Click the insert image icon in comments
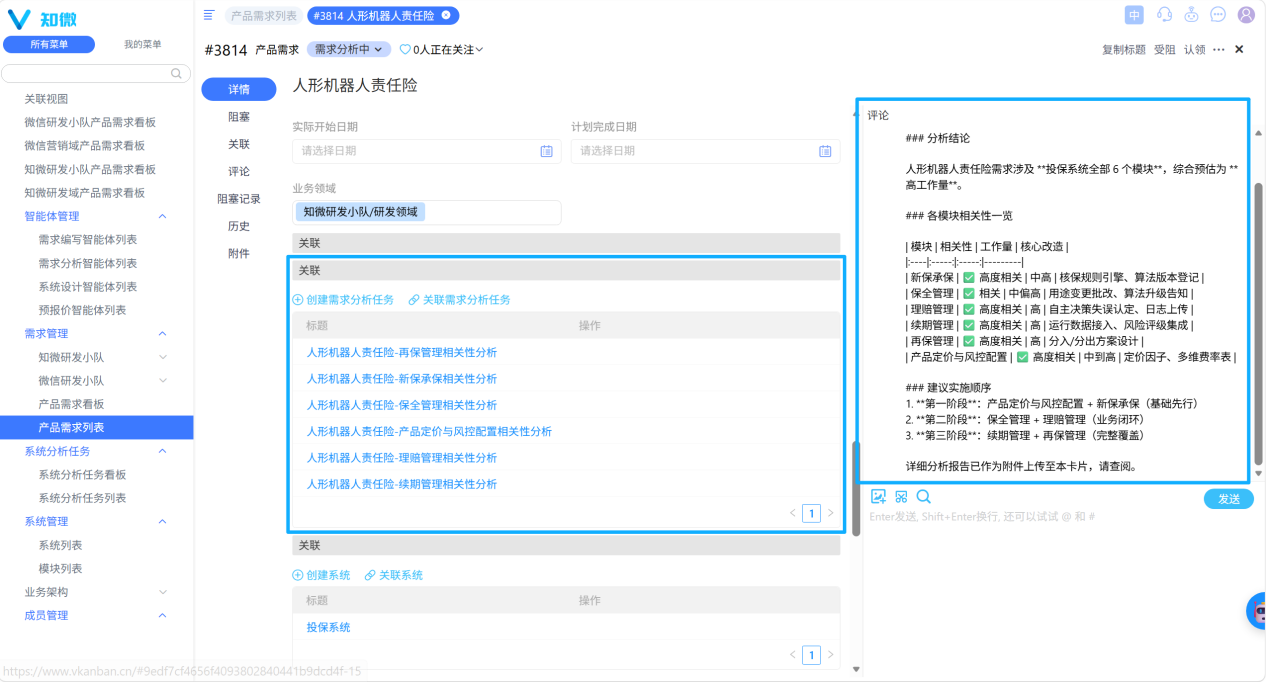The image size is (1267, 682). [x=879, y=496]
